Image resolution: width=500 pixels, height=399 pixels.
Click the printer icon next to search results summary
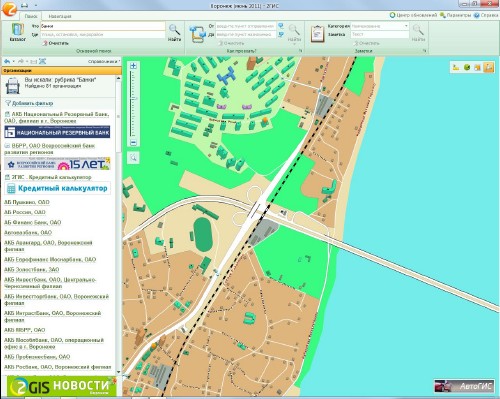13,86
